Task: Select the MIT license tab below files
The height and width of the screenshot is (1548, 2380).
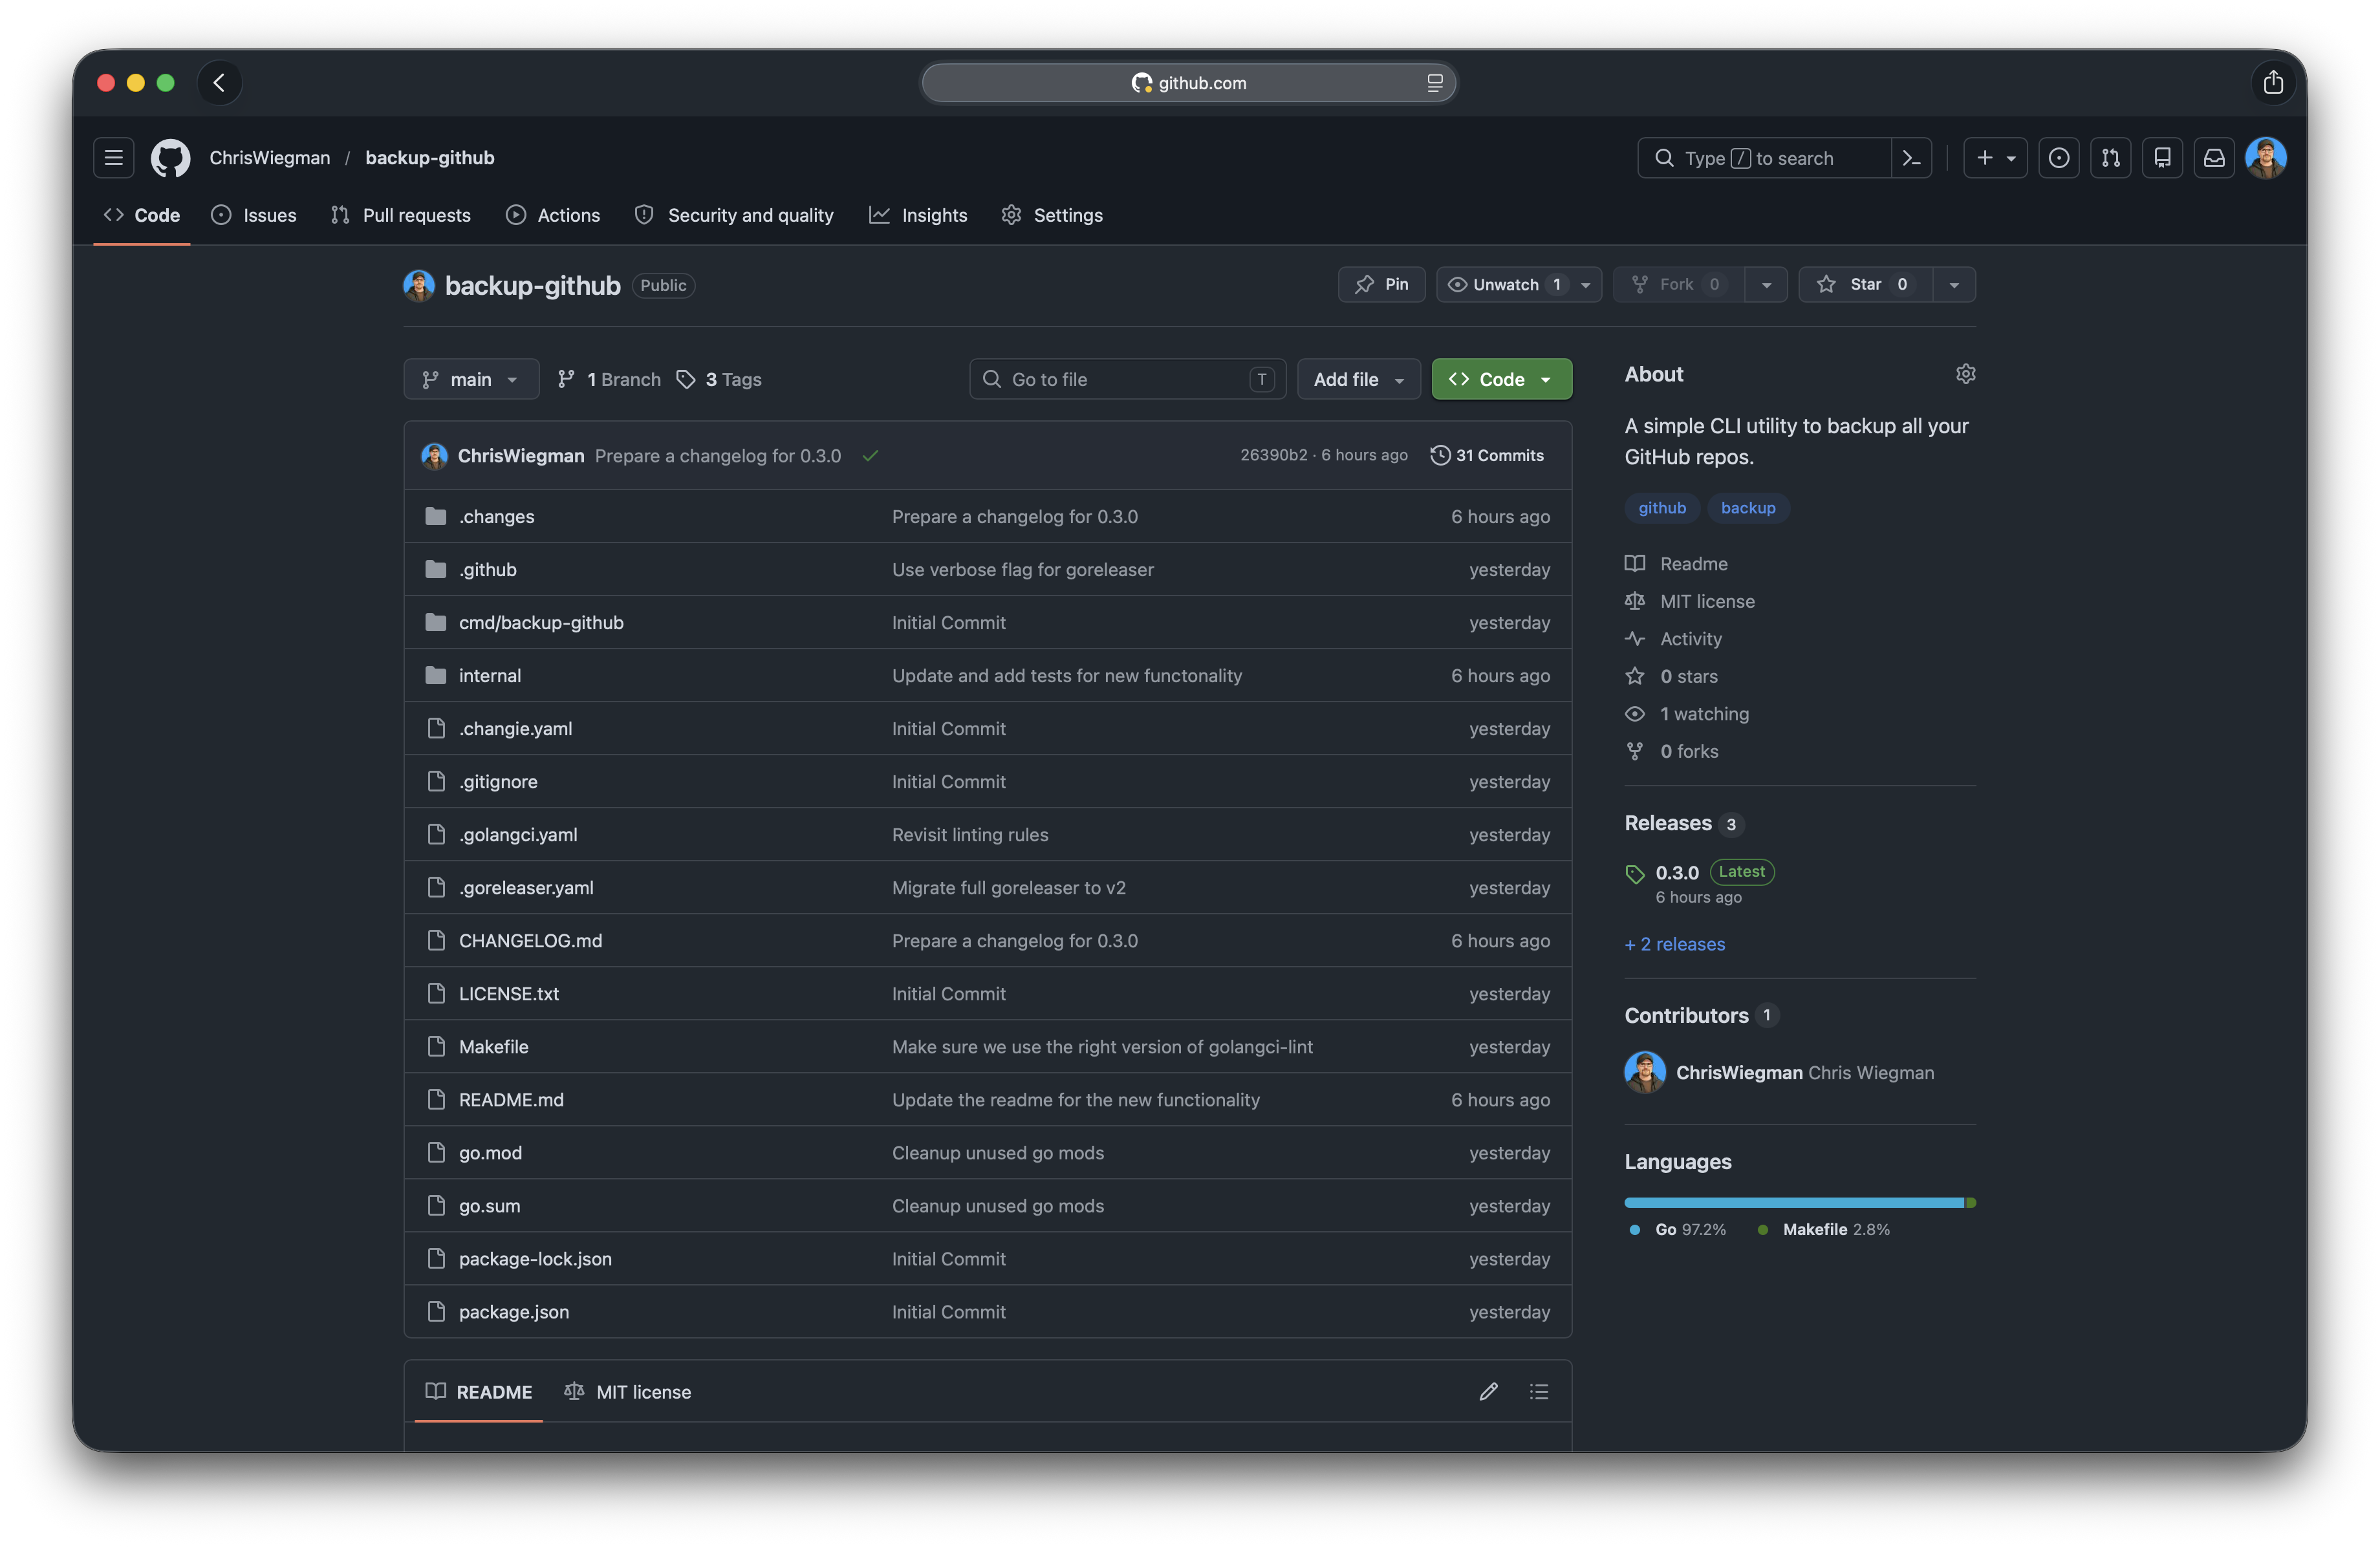Action: pyautogui.click(x=628, y=1391)
